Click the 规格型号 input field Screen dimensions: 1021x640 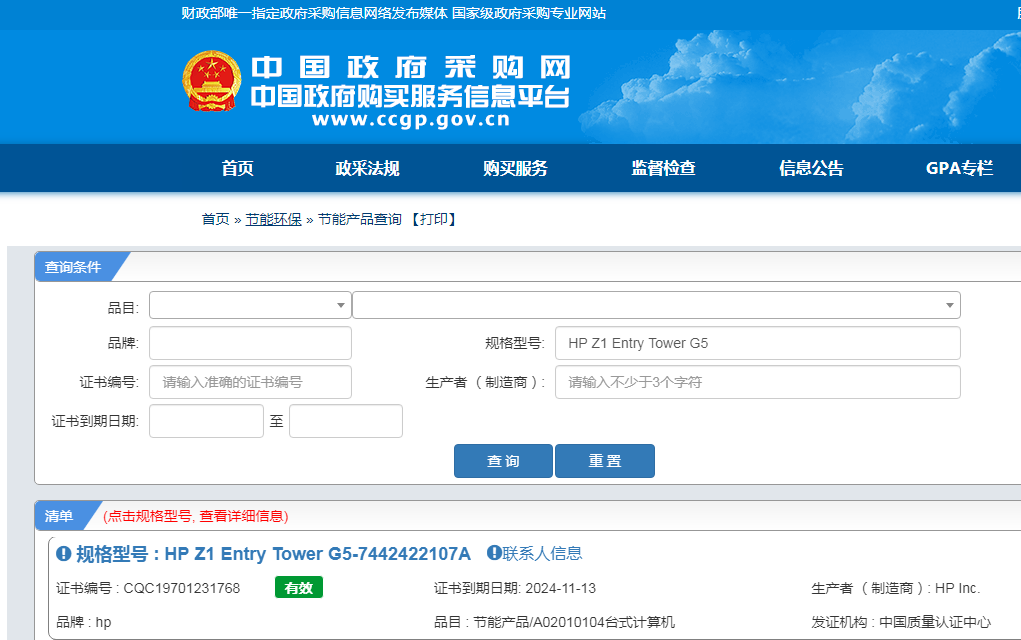(x=757, y=343)
